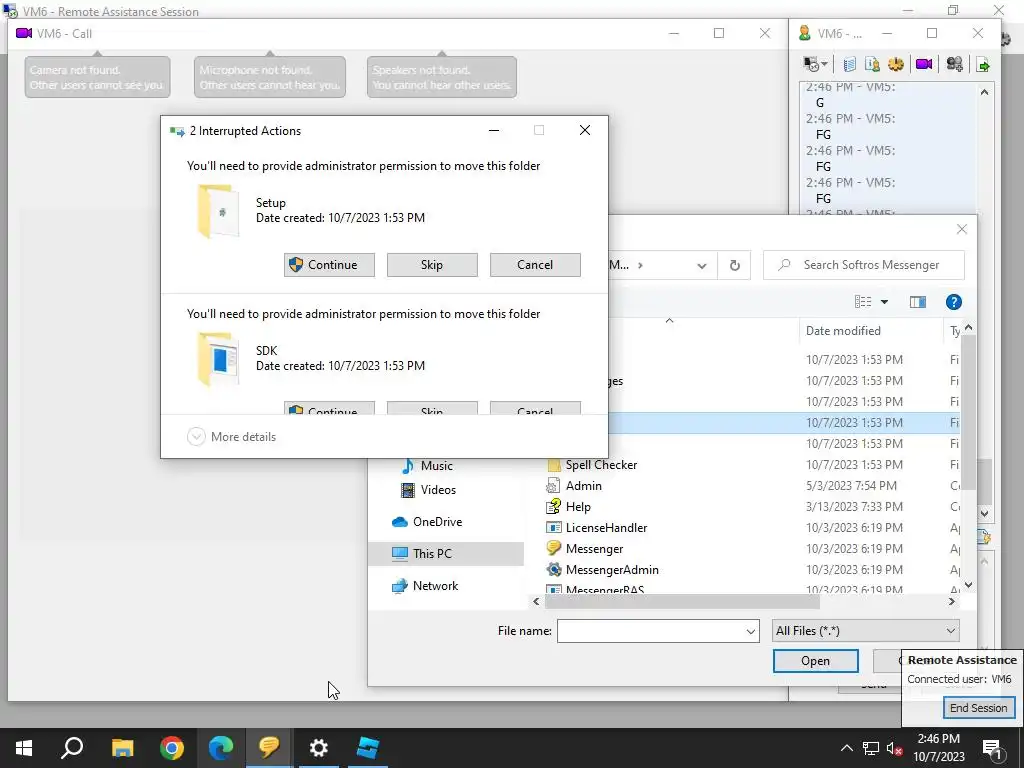Select the OneDrive cloud icon

tap(400, 522)
